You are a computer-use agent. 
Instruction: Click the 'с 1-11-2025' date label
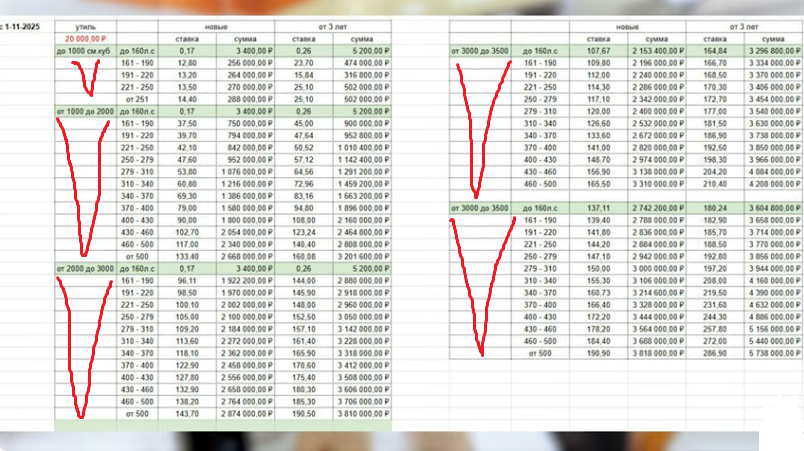pos(21,26)
